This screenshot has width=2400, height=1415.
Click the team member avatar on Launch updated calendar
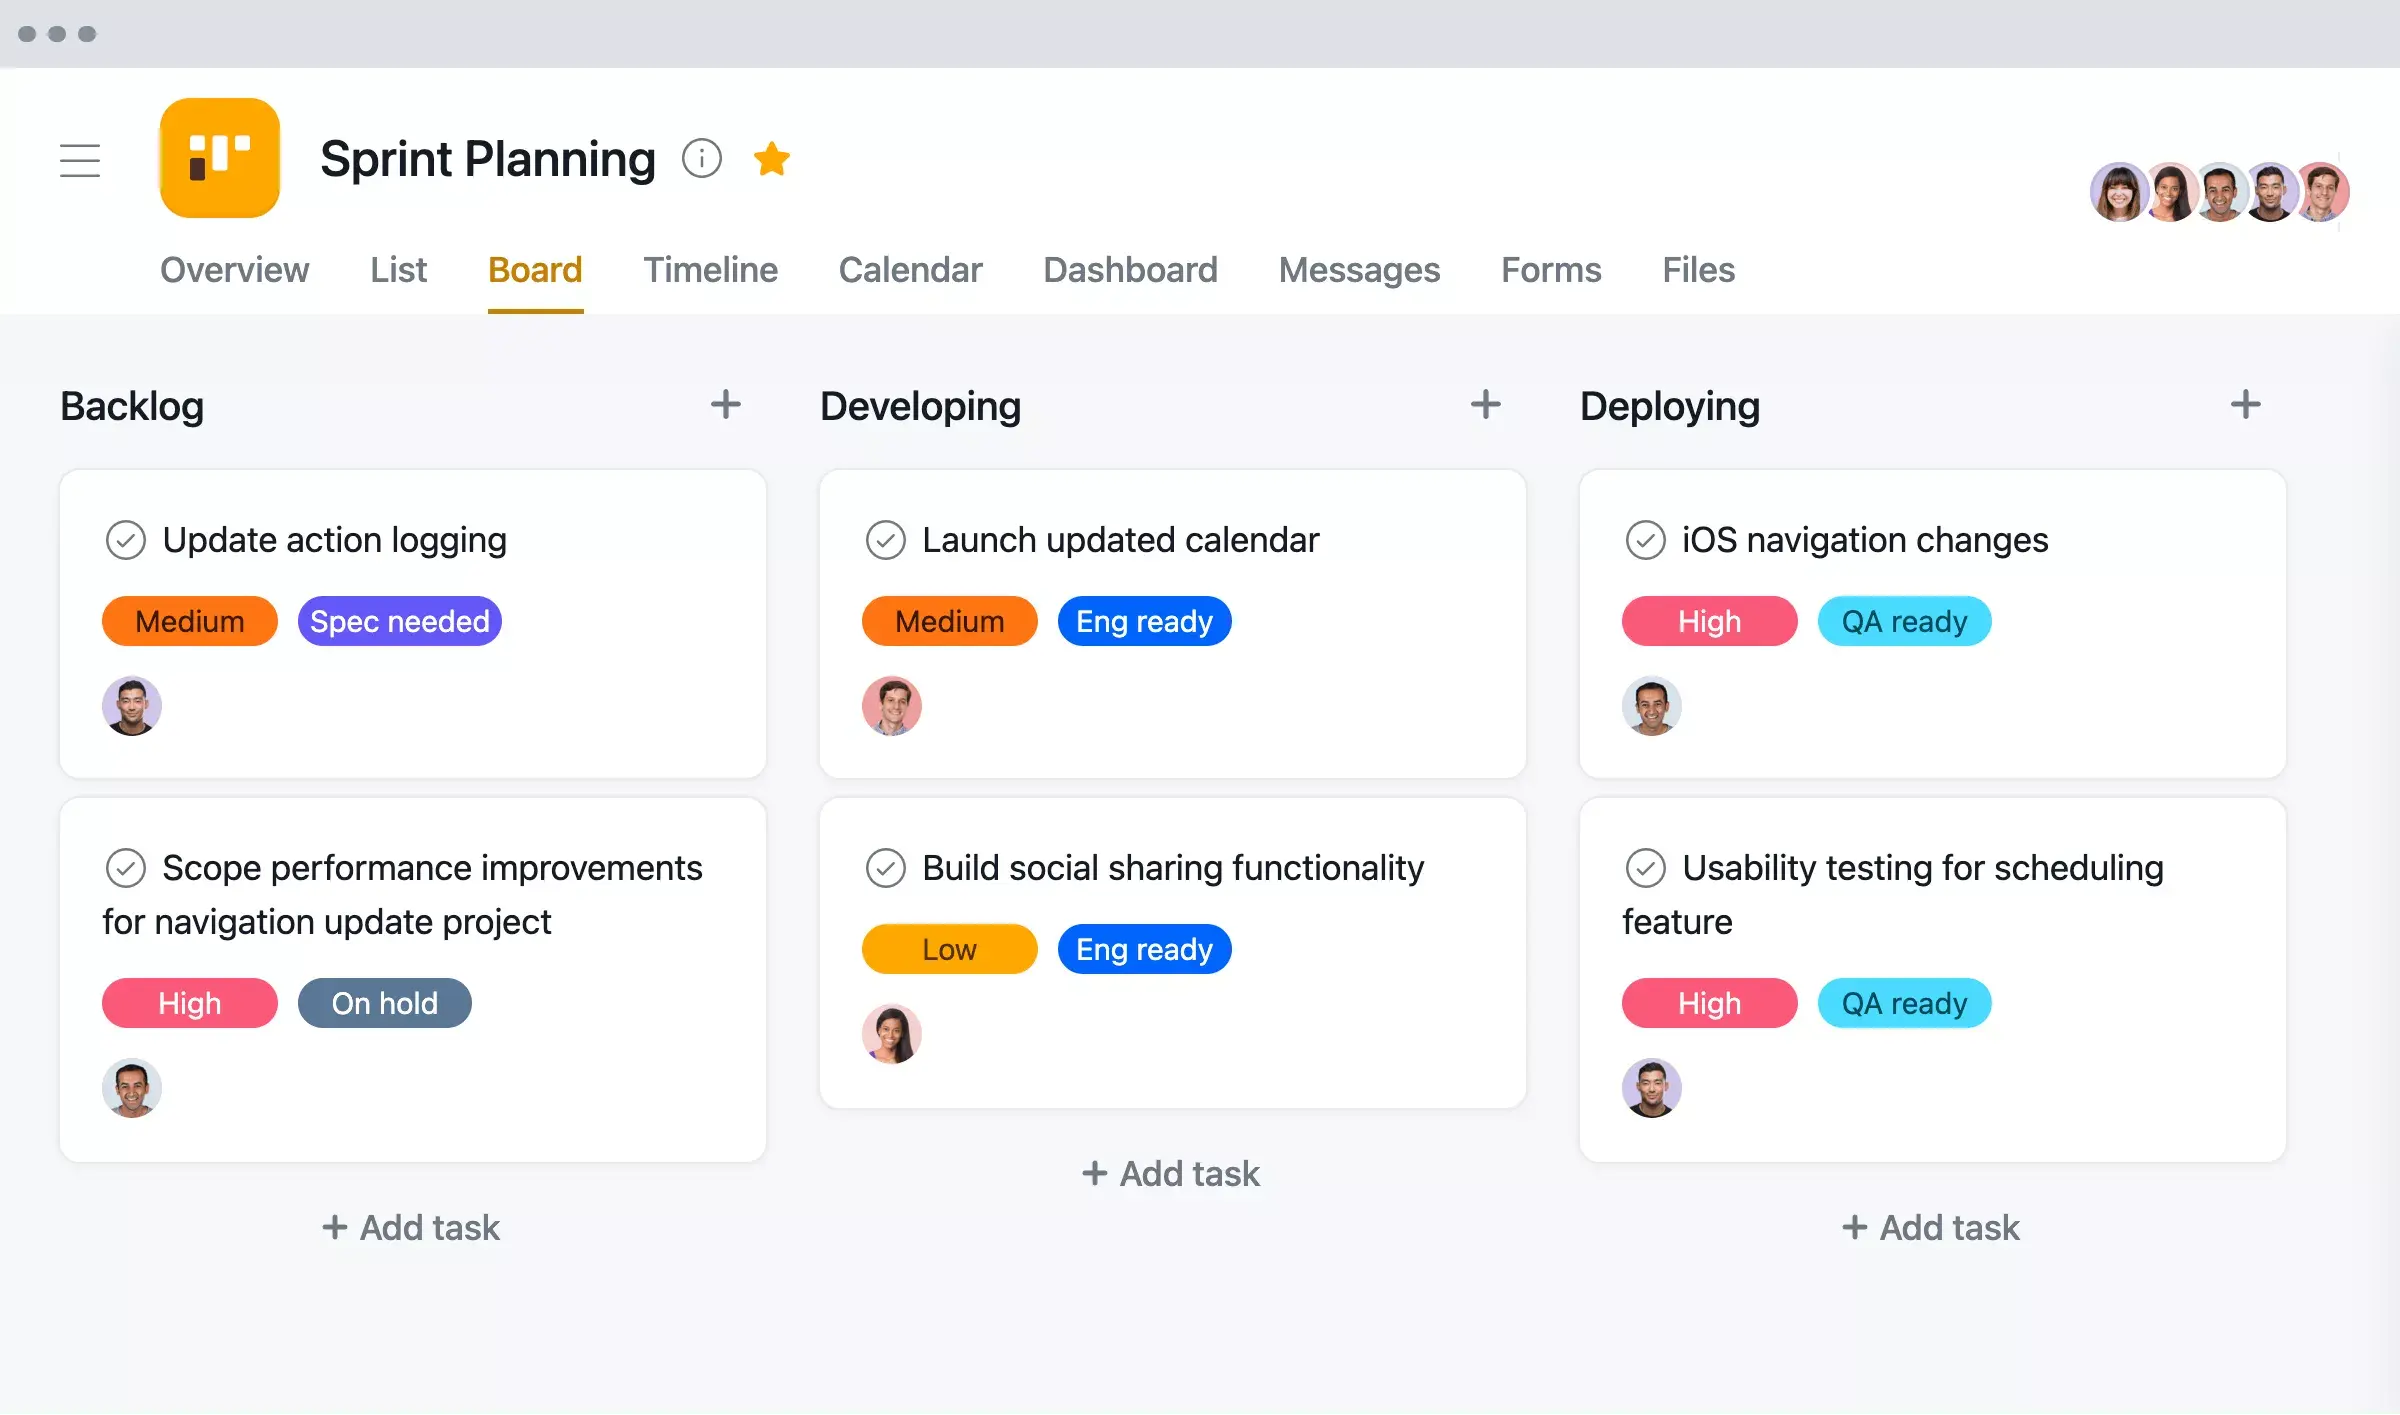click(x=893, y=706)
